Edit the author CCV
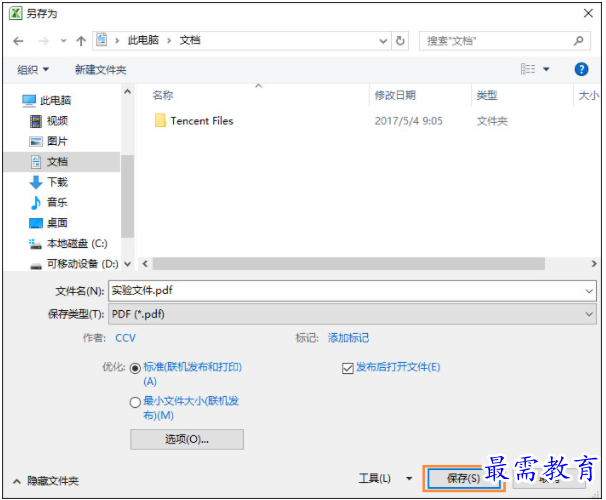 (126, 338)
